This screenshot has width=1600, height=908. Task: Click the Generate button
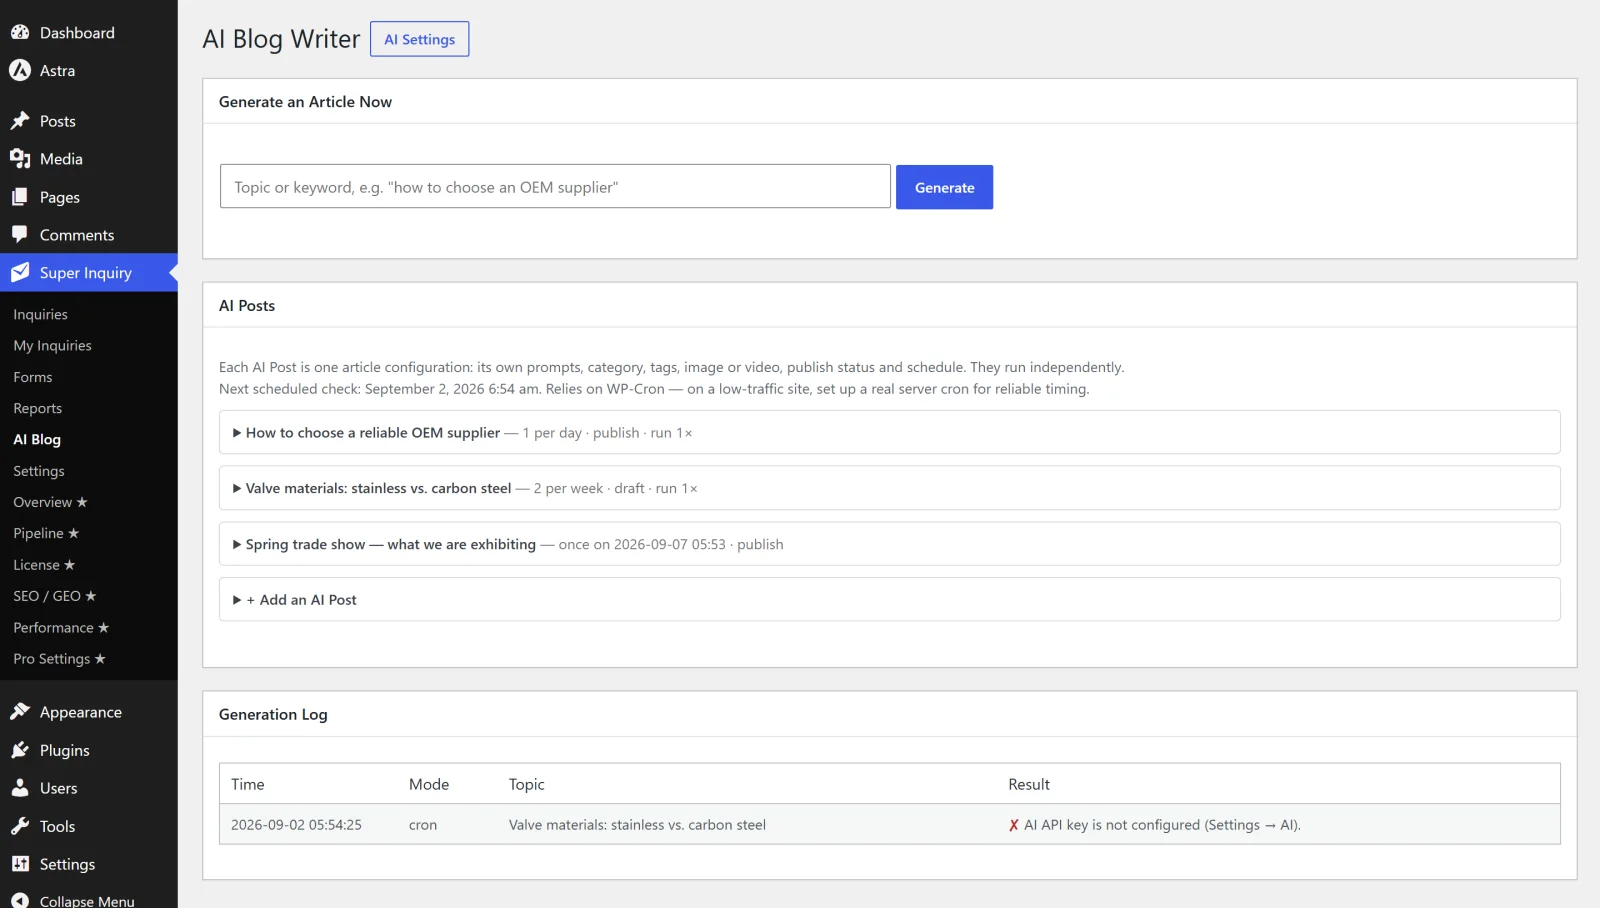click(944, 187)
